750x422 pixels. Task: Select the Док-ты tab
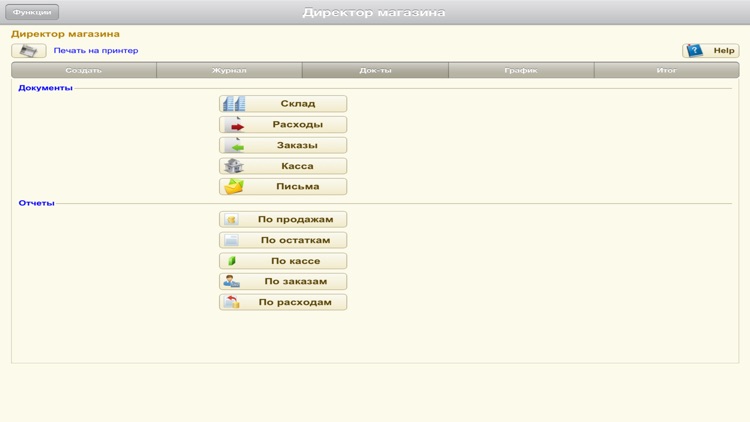[375, 70]
